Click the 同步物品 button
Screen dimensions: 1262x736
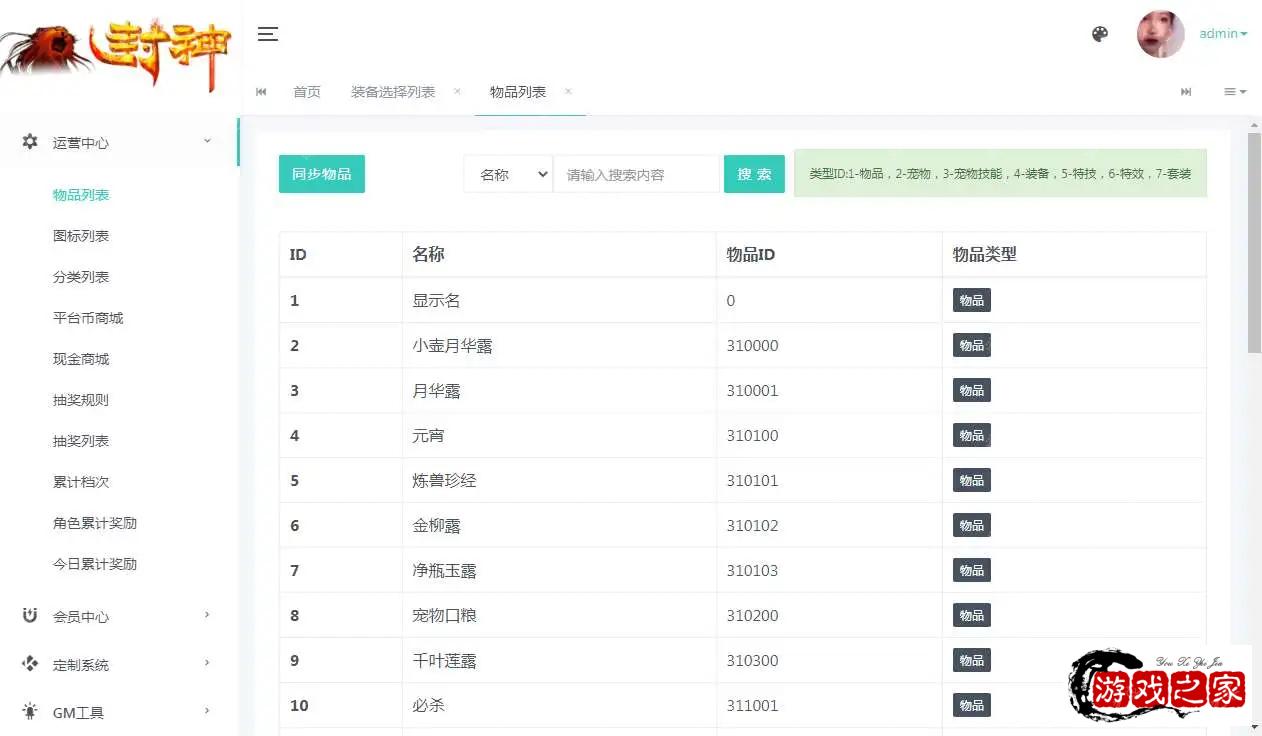coord(321,174)
